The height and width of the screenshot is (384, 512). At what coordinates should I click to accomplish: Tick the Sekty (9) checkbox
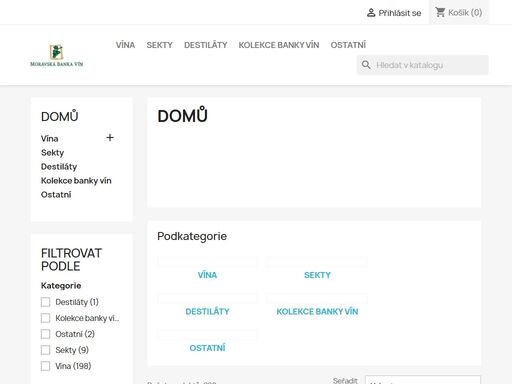pos(45,350)
